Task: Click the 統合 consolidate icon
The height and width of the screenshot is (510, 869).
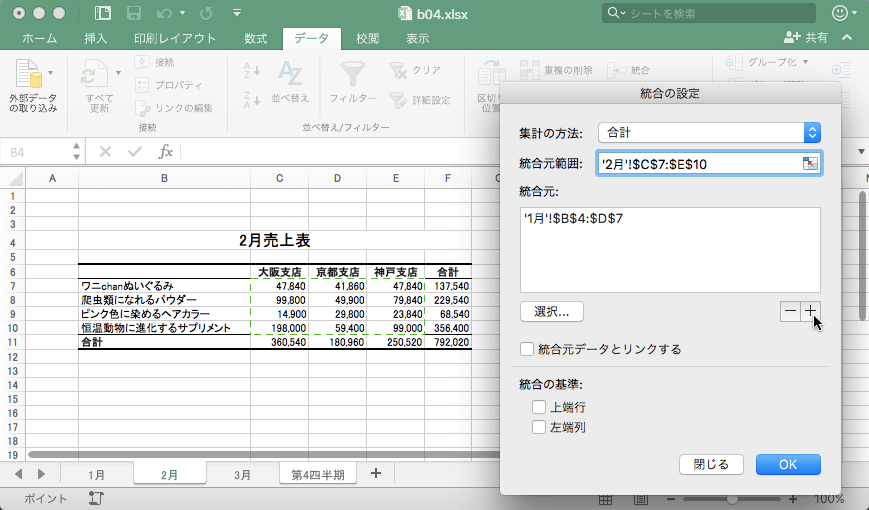Action: (x=616, y=70)
